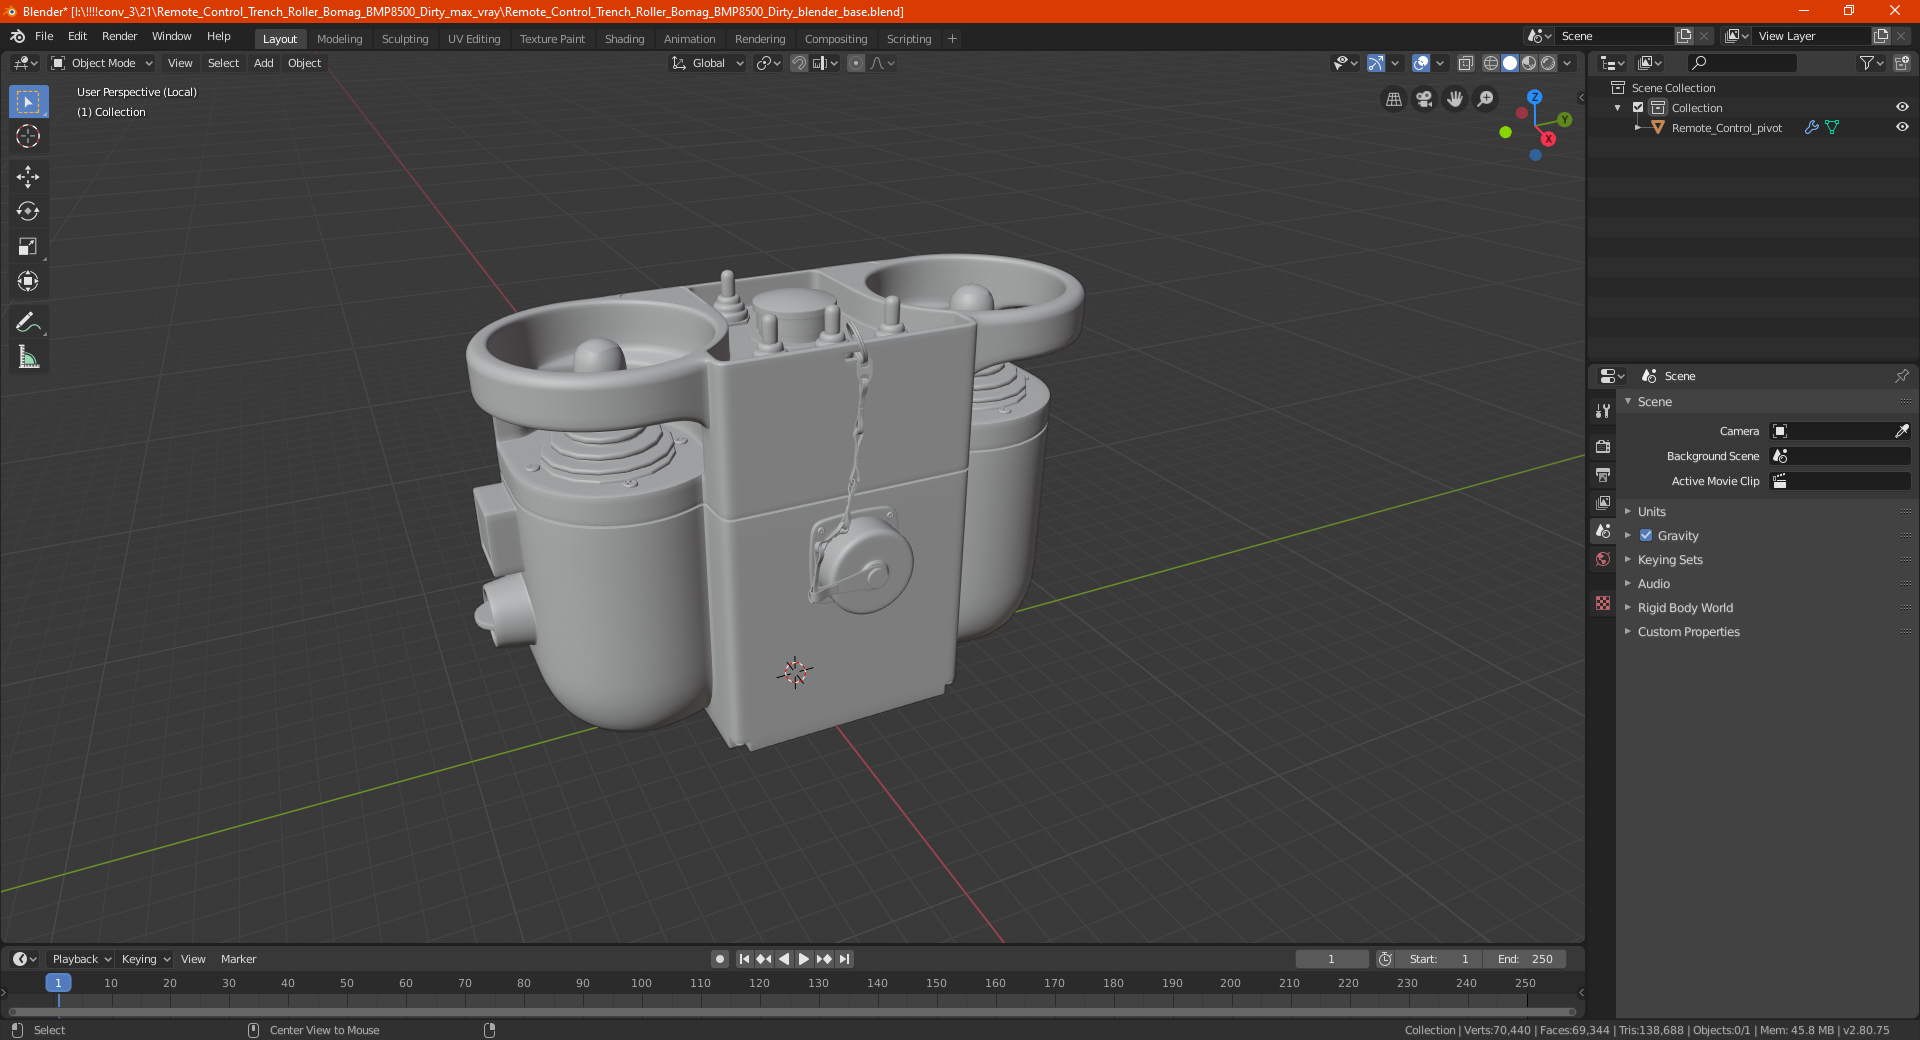
Task: Disable the Gravity checkbox
Action: click(1646, 536)
